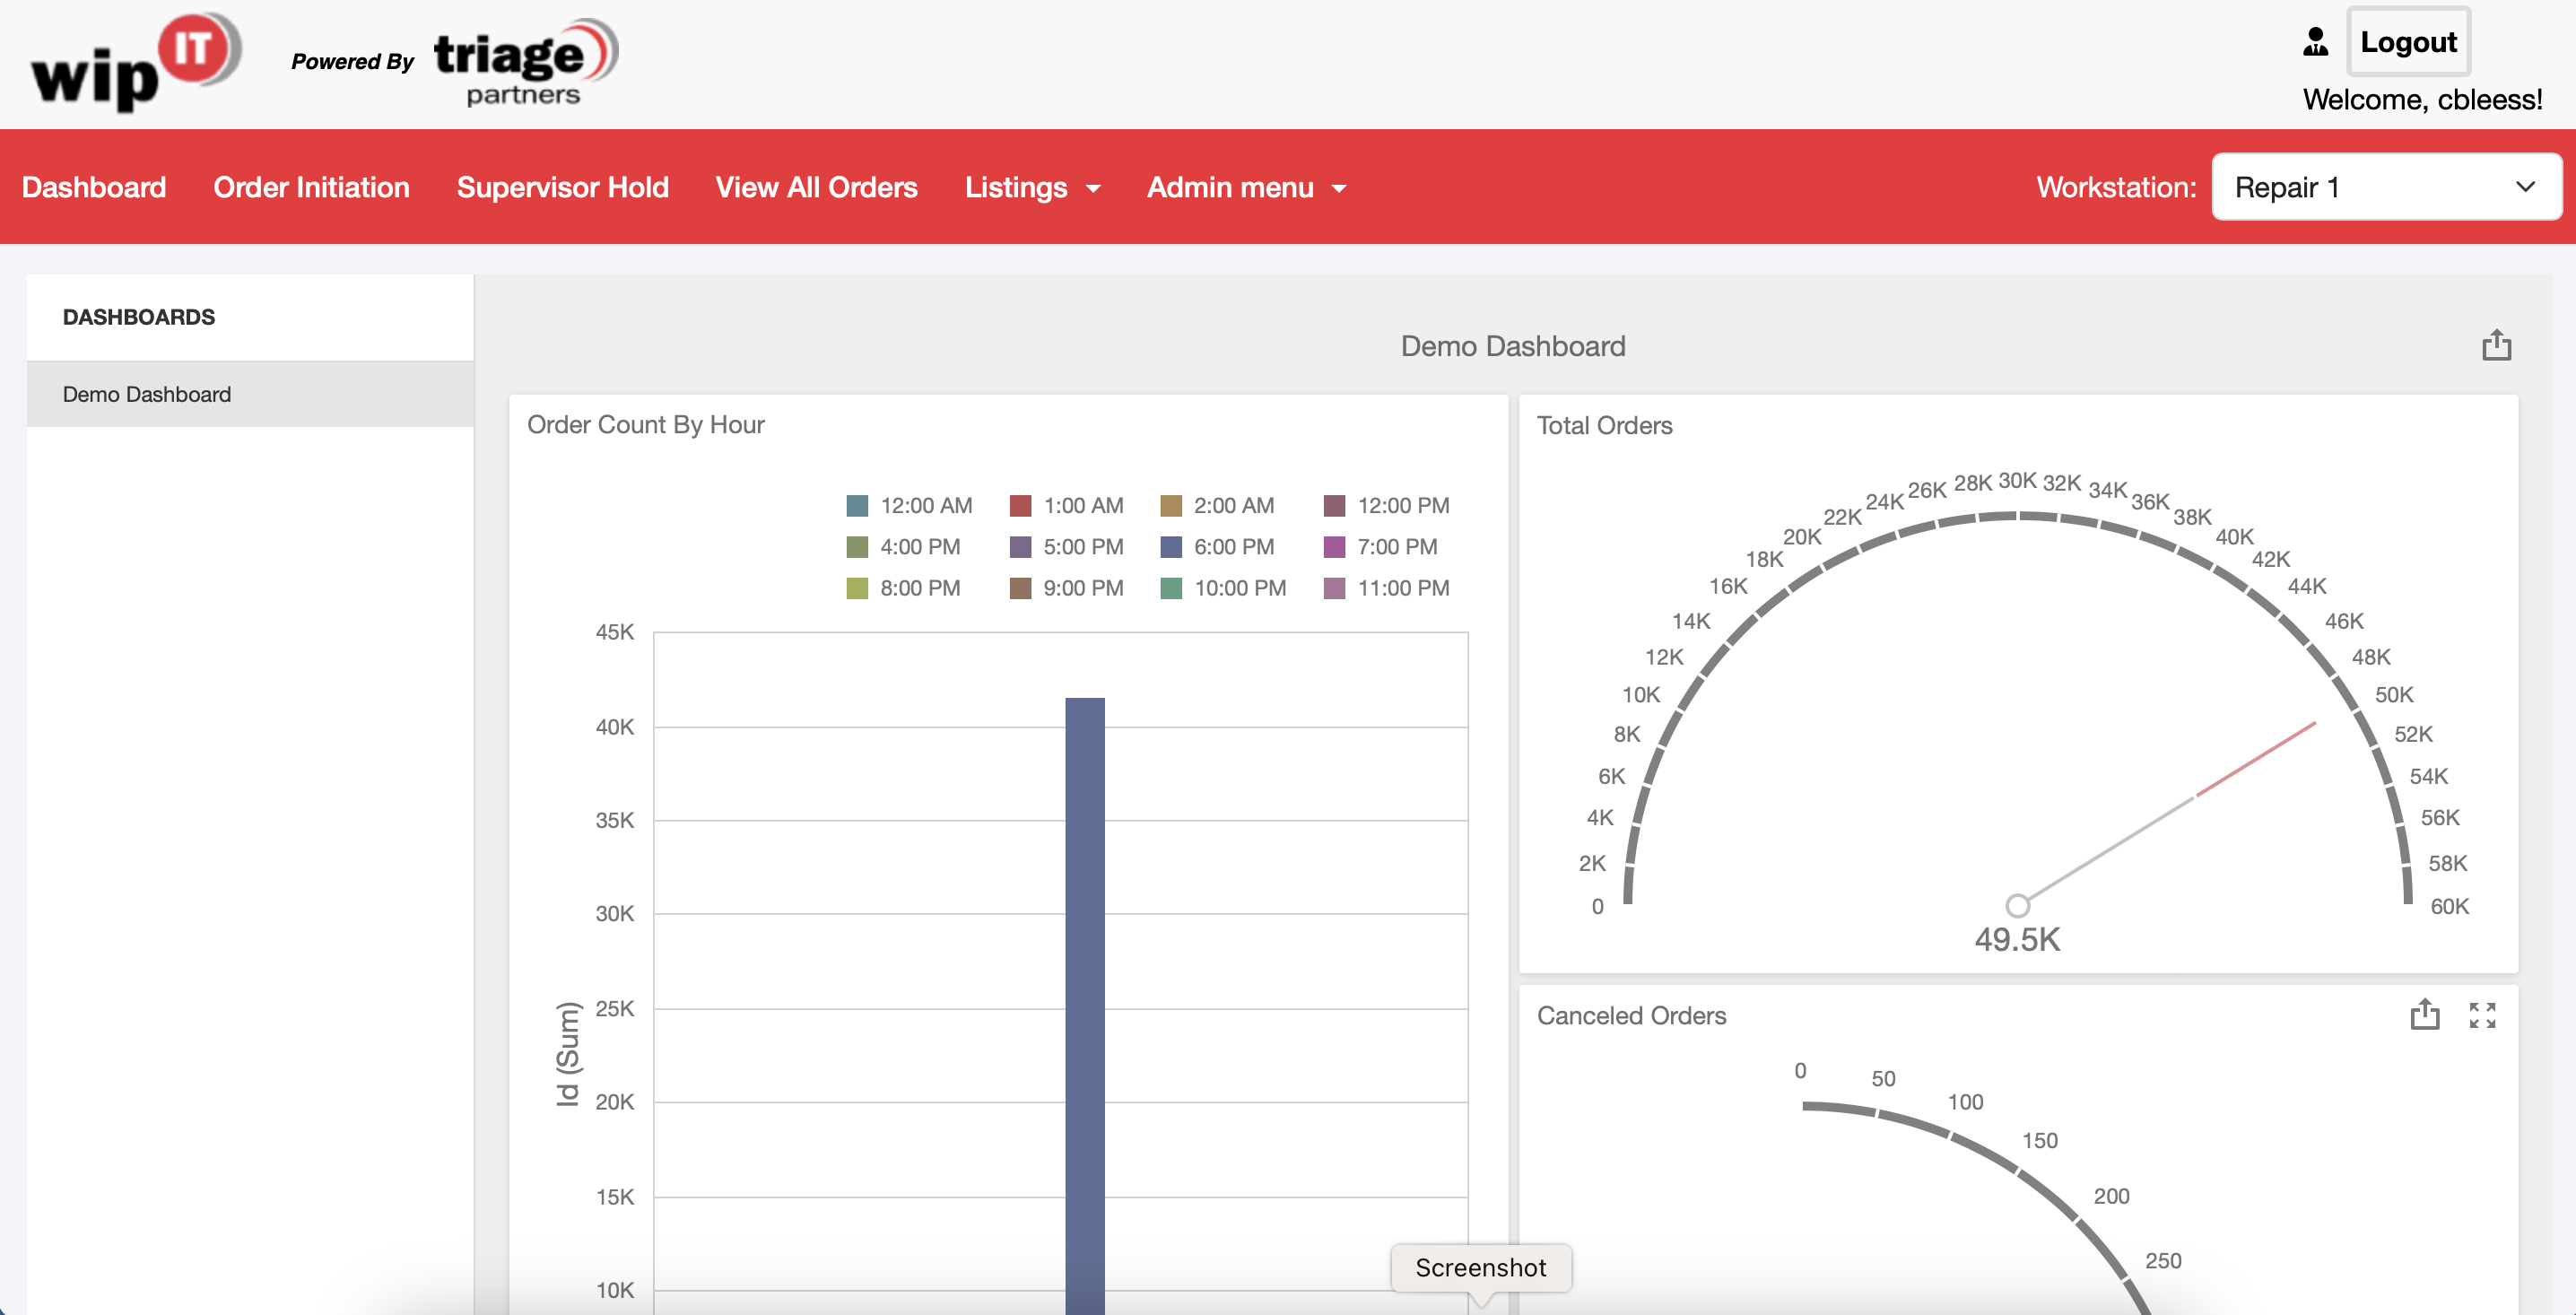
Task: Click the Screenshot button
Action: click(x=1481, y=1267)
